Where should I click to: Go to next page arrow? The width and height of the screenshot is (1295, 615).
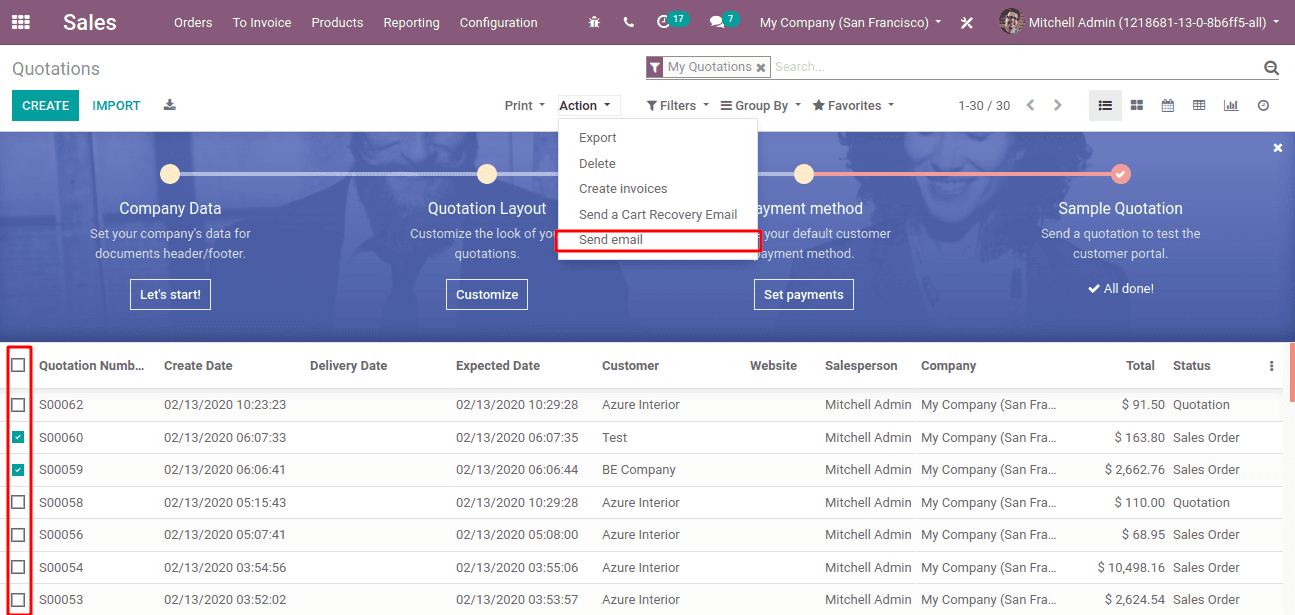pos(1057,105)
